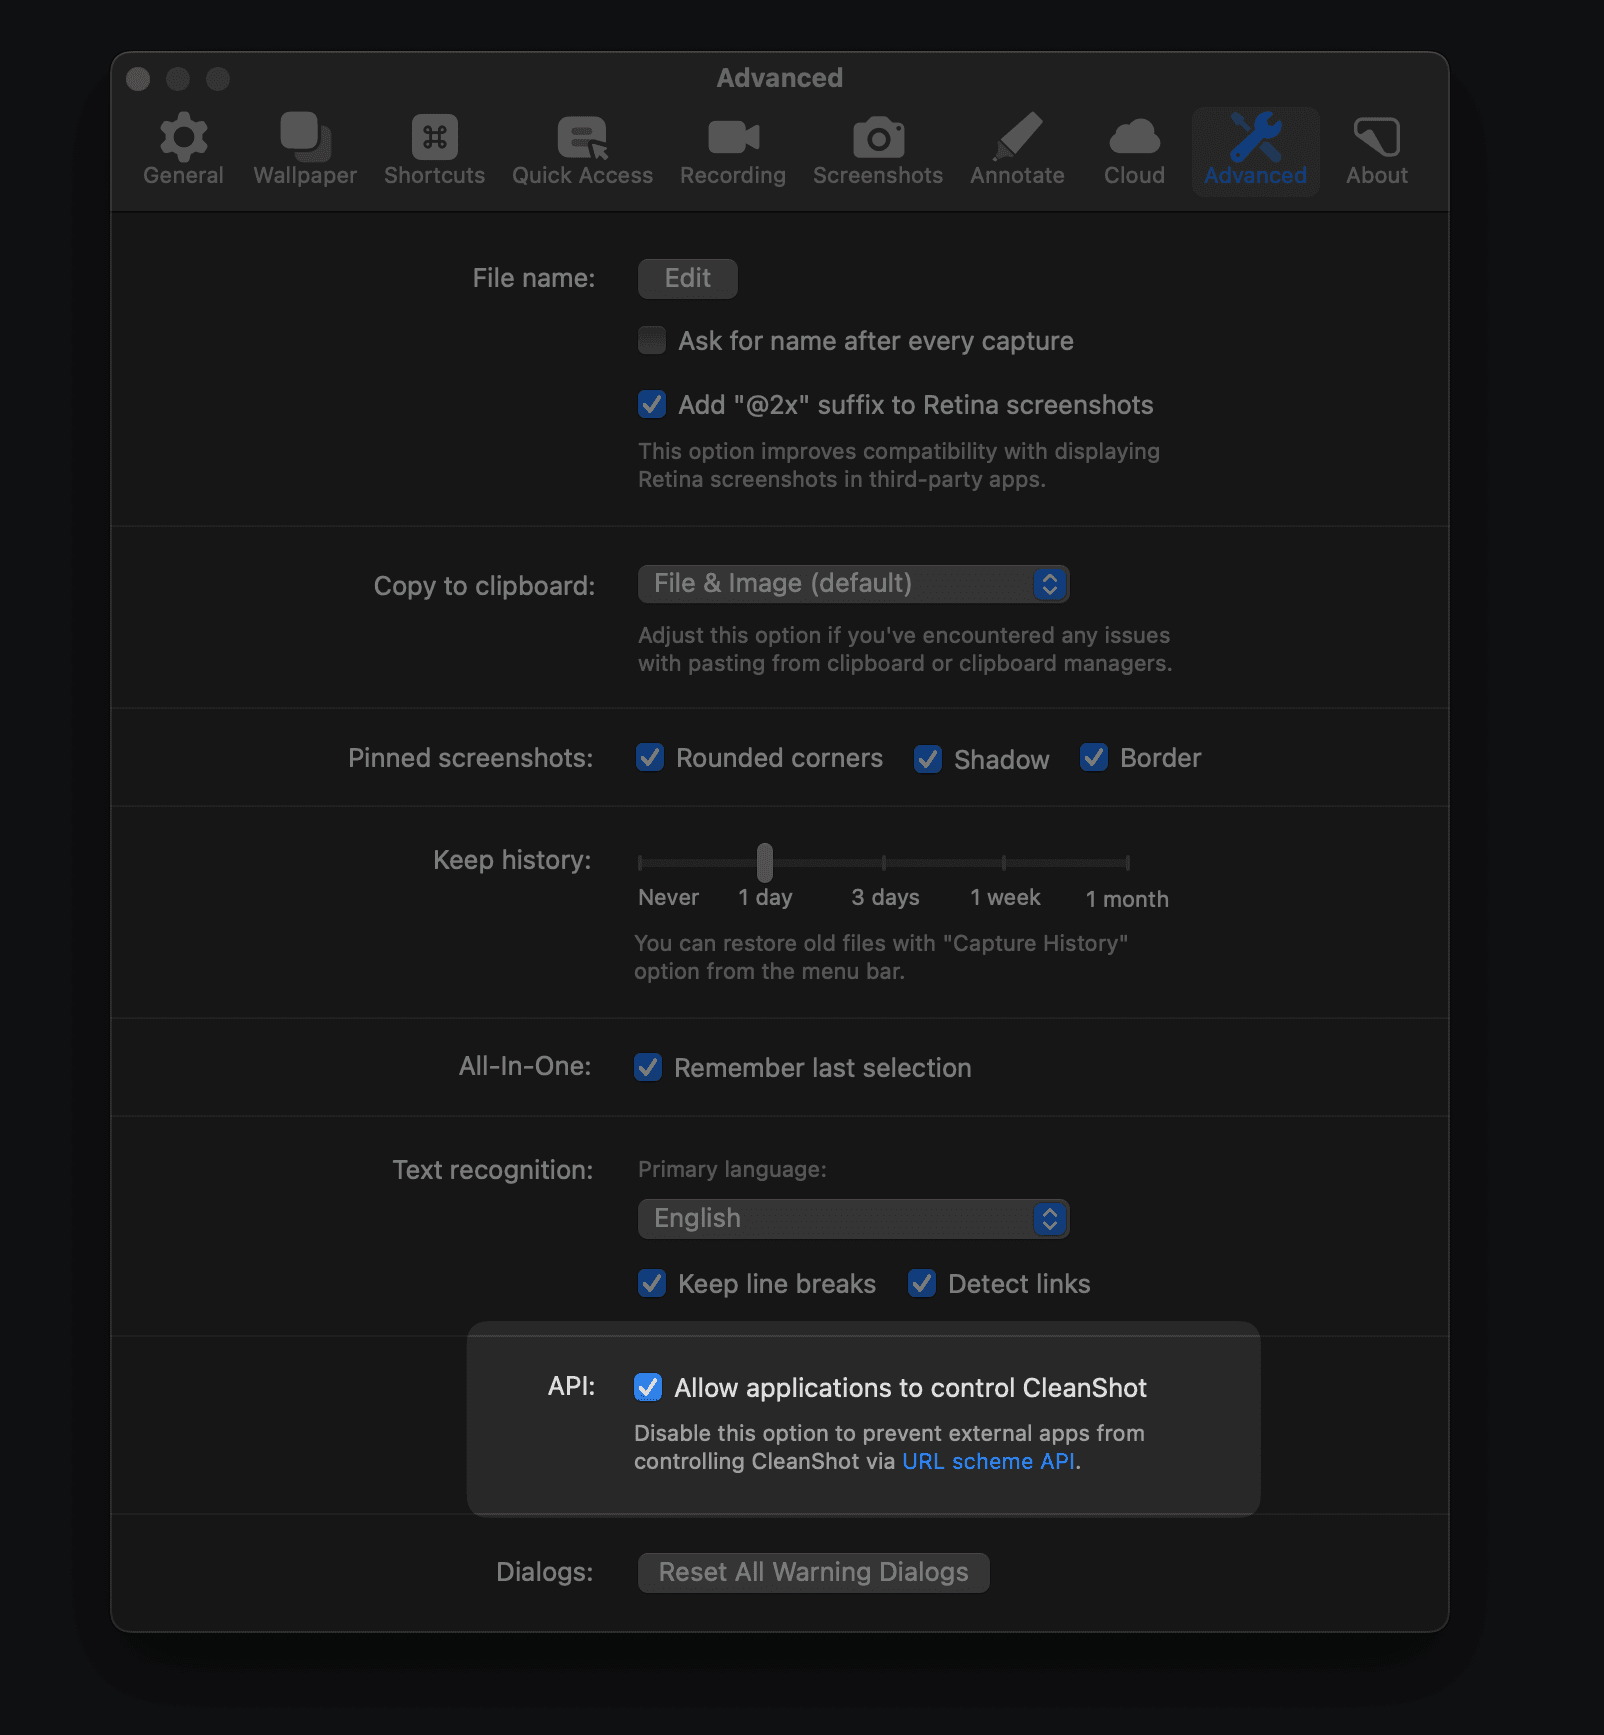Enable Ask for name after every capture
Viewport: 1604px width, 1735px height.
(652, 340)
